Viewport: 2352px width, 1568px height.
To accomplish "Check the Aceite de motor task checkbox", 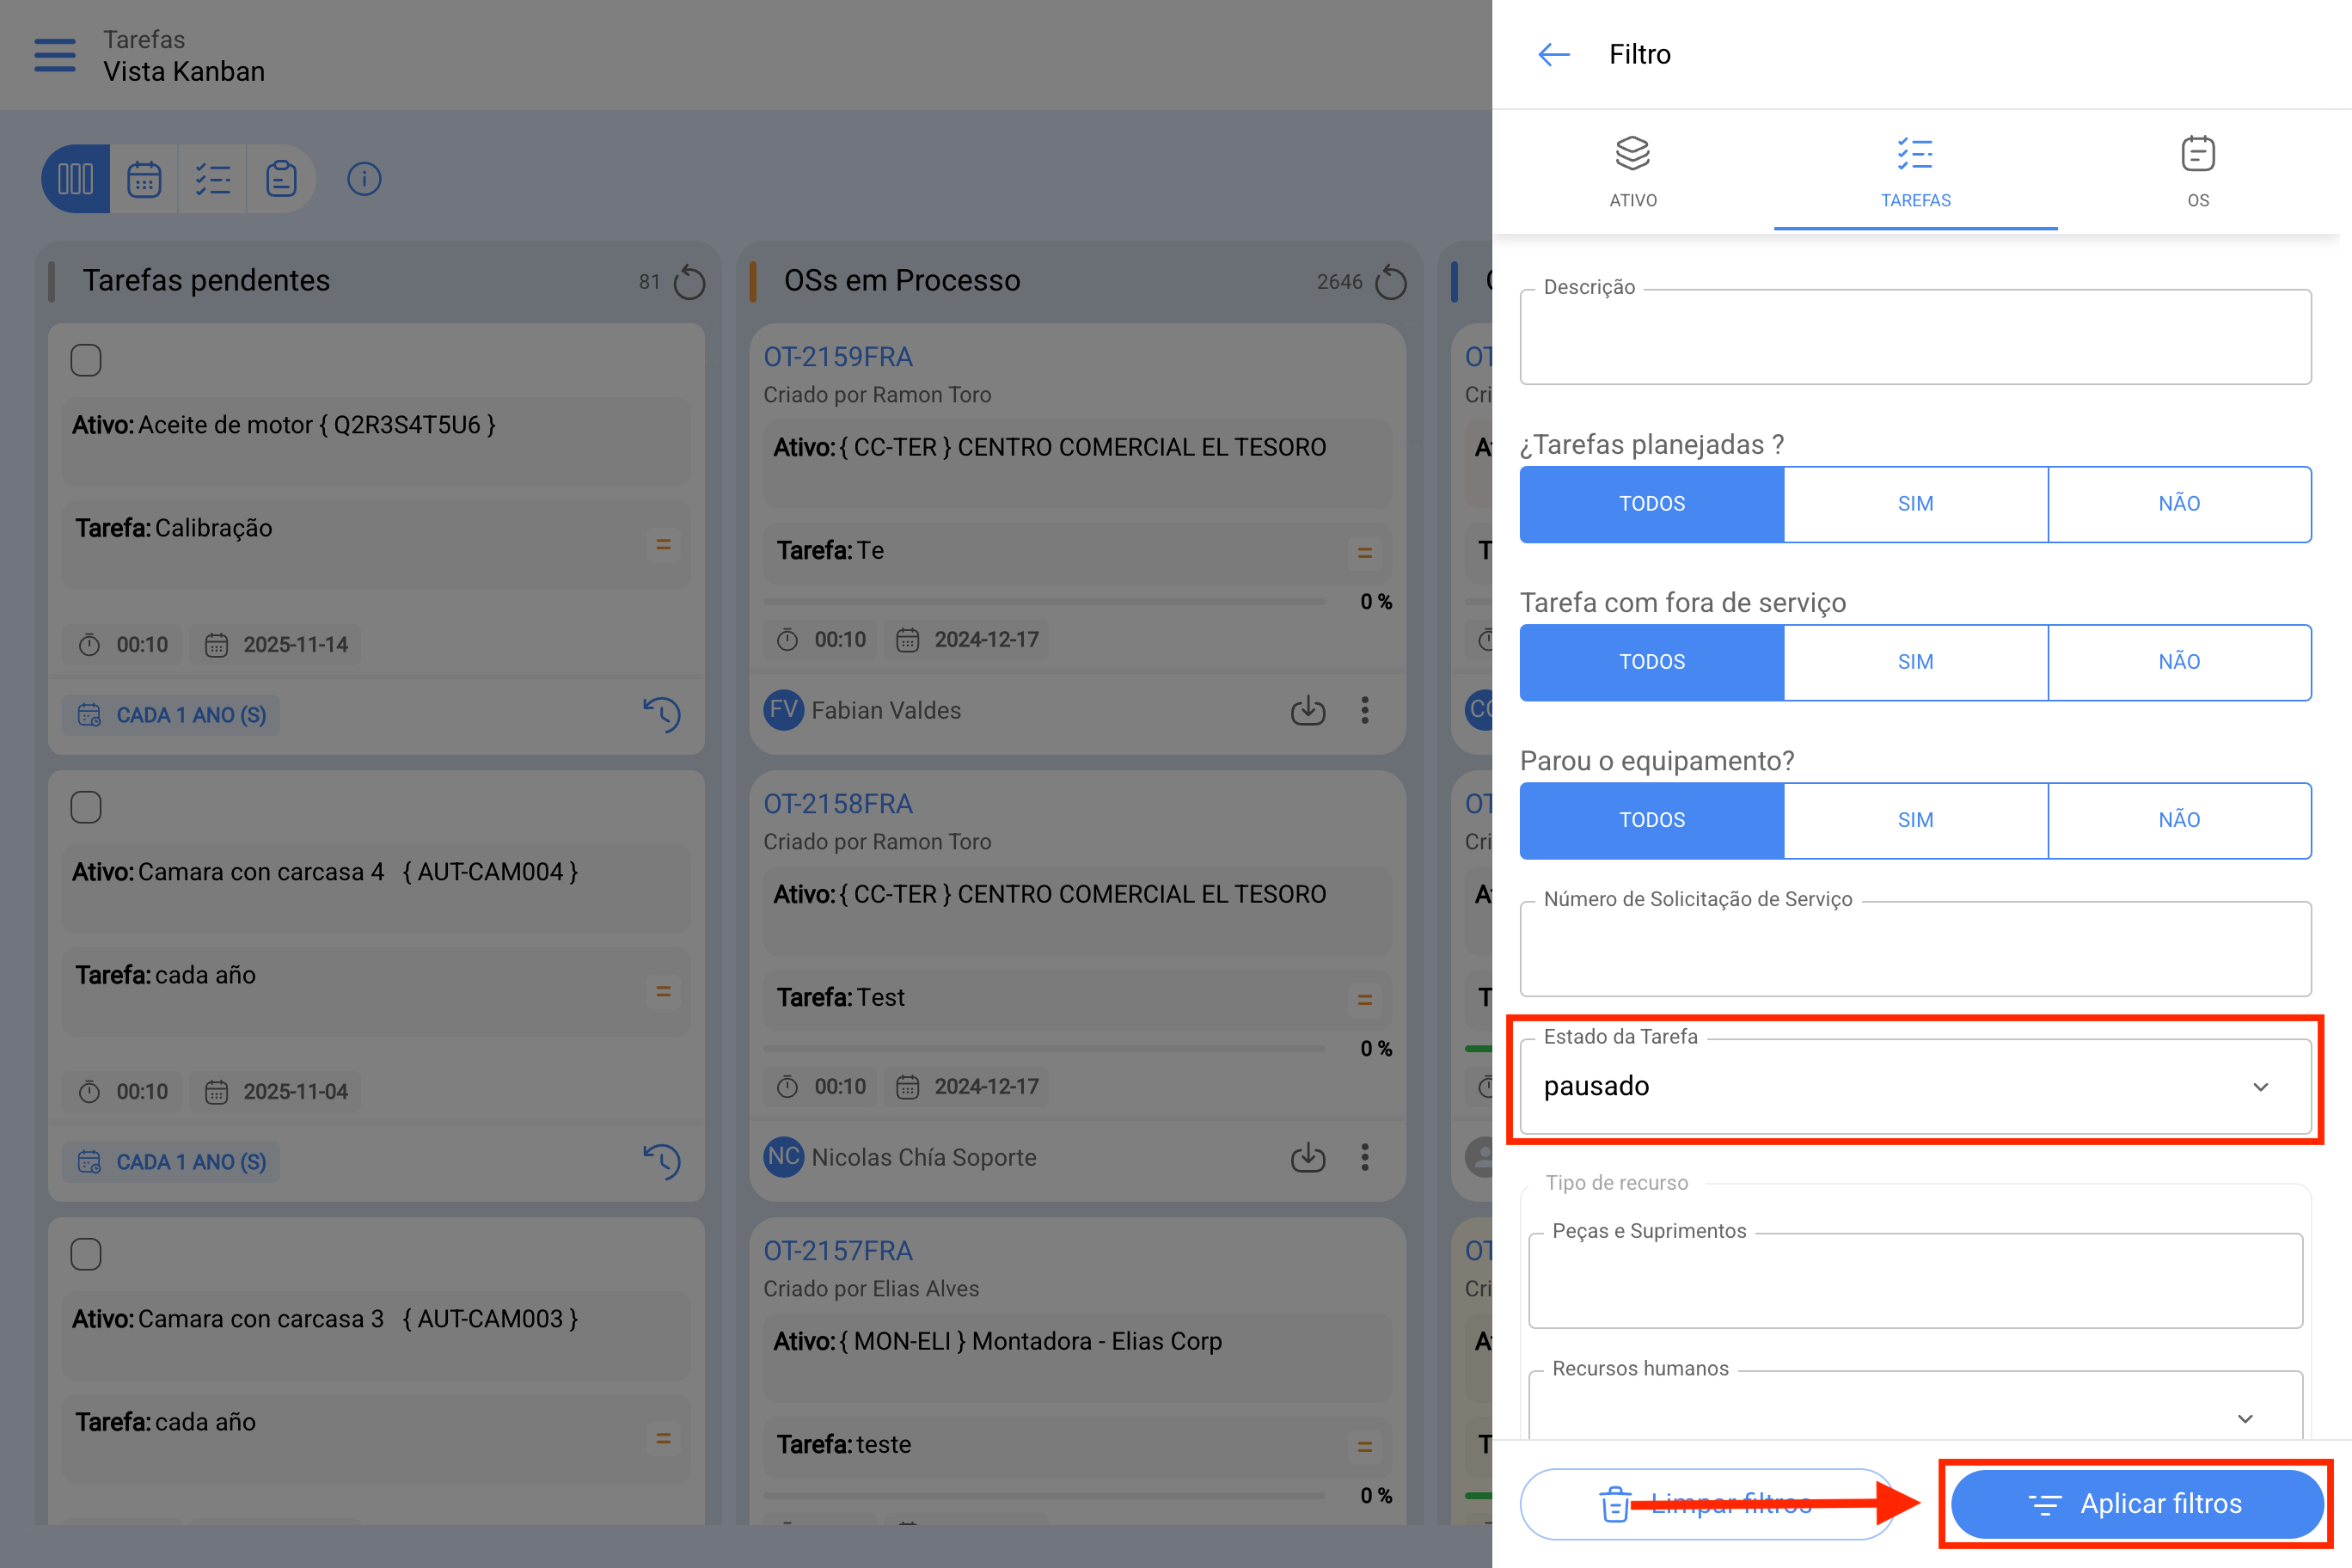I will pos(86,360).
